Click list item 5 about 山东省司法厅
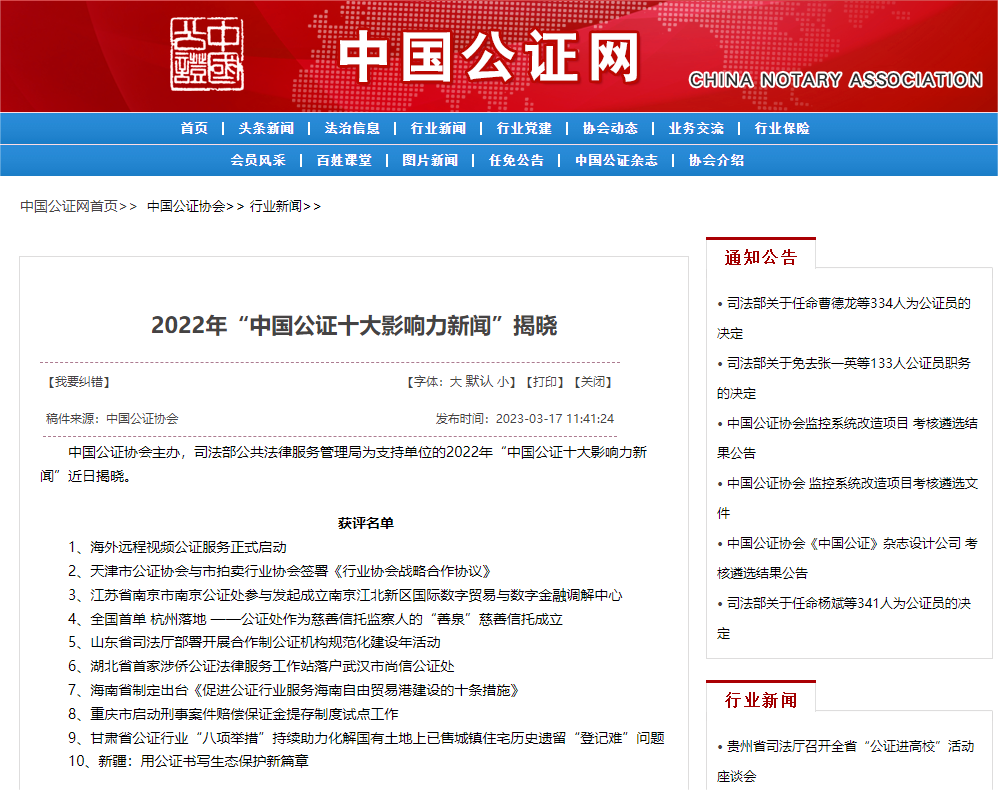998x790 pixels. click(x=254, y=642)
